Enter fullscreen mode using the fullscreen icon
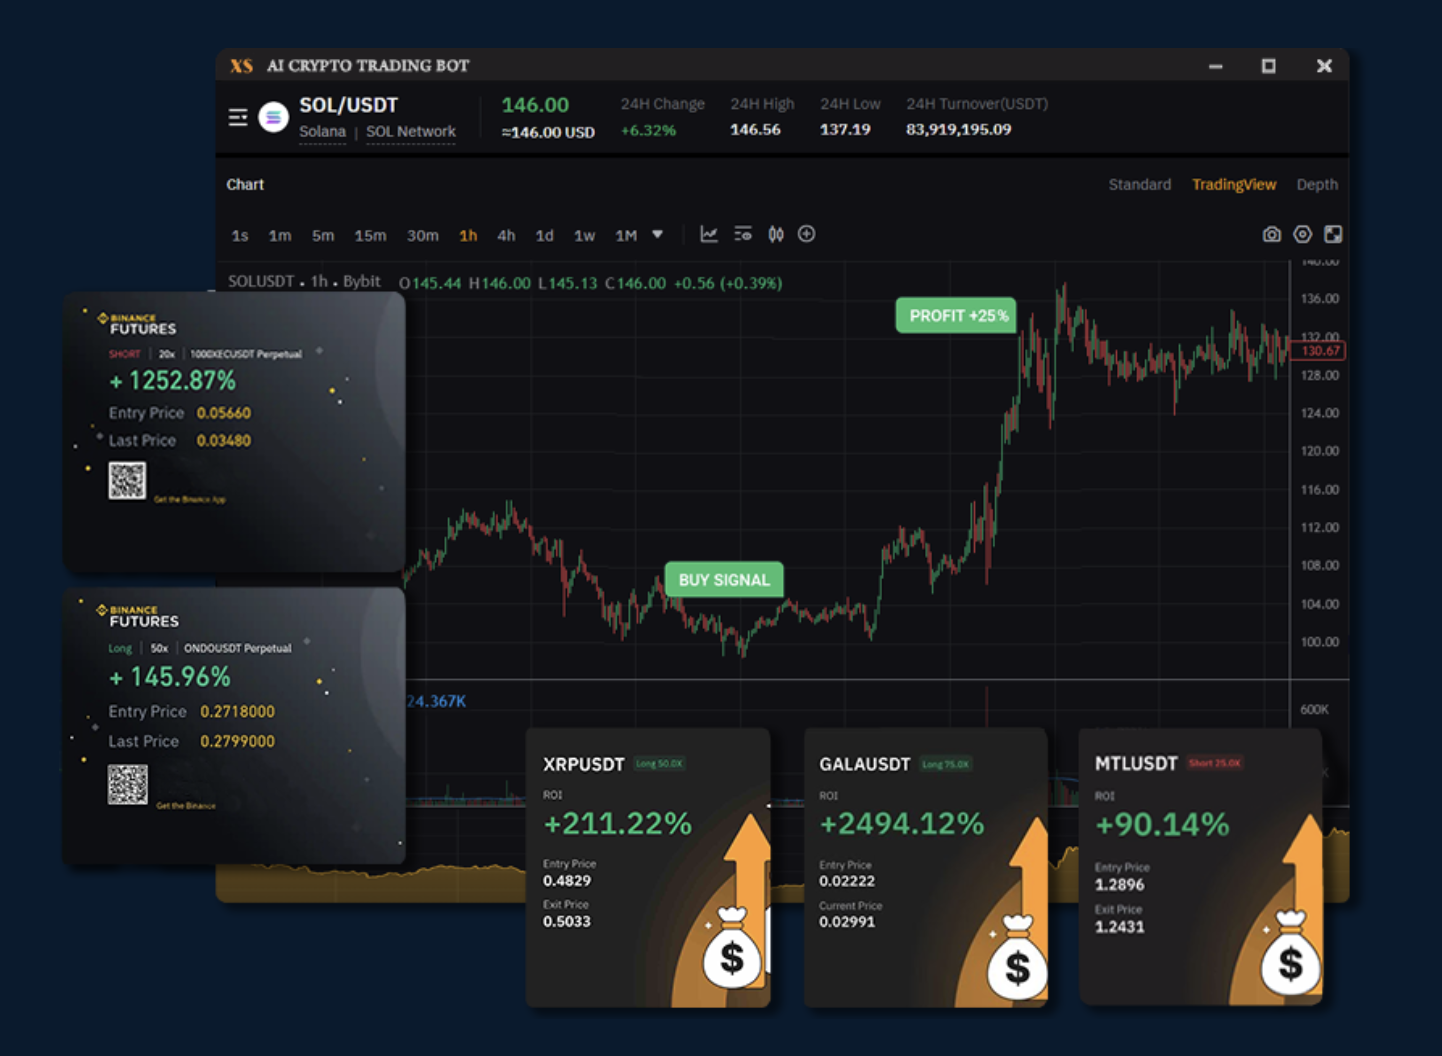The image size is (1442, 1056). (x=1333, y=234)
